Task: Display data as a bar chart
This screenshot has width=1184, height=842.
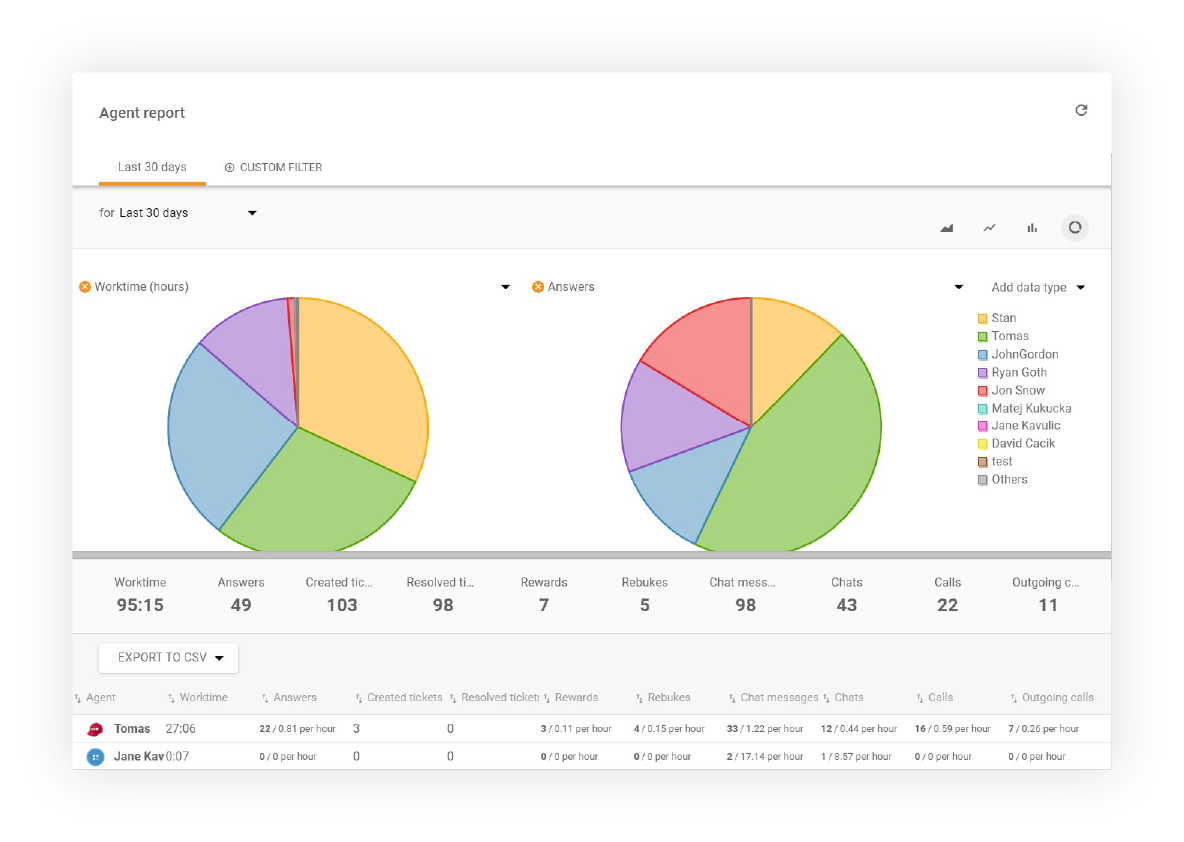Action: pos(1032,227)
